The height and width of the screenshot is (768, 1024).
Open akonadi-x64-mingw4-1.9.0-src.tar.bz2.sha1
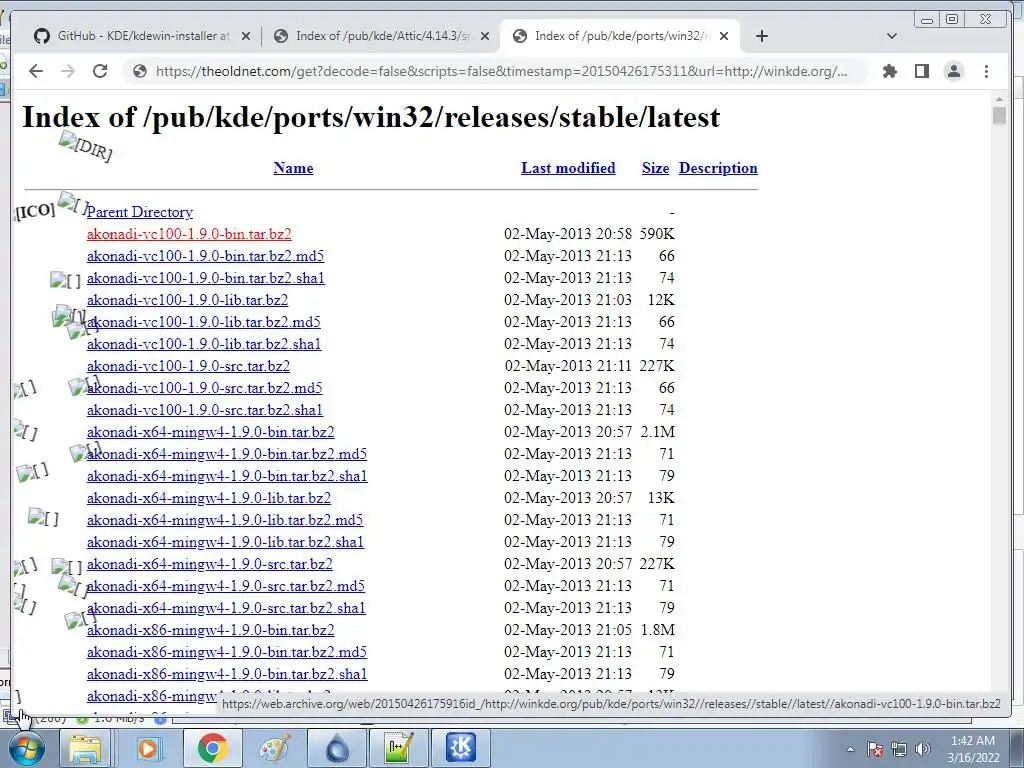click(x=226, y=608)
